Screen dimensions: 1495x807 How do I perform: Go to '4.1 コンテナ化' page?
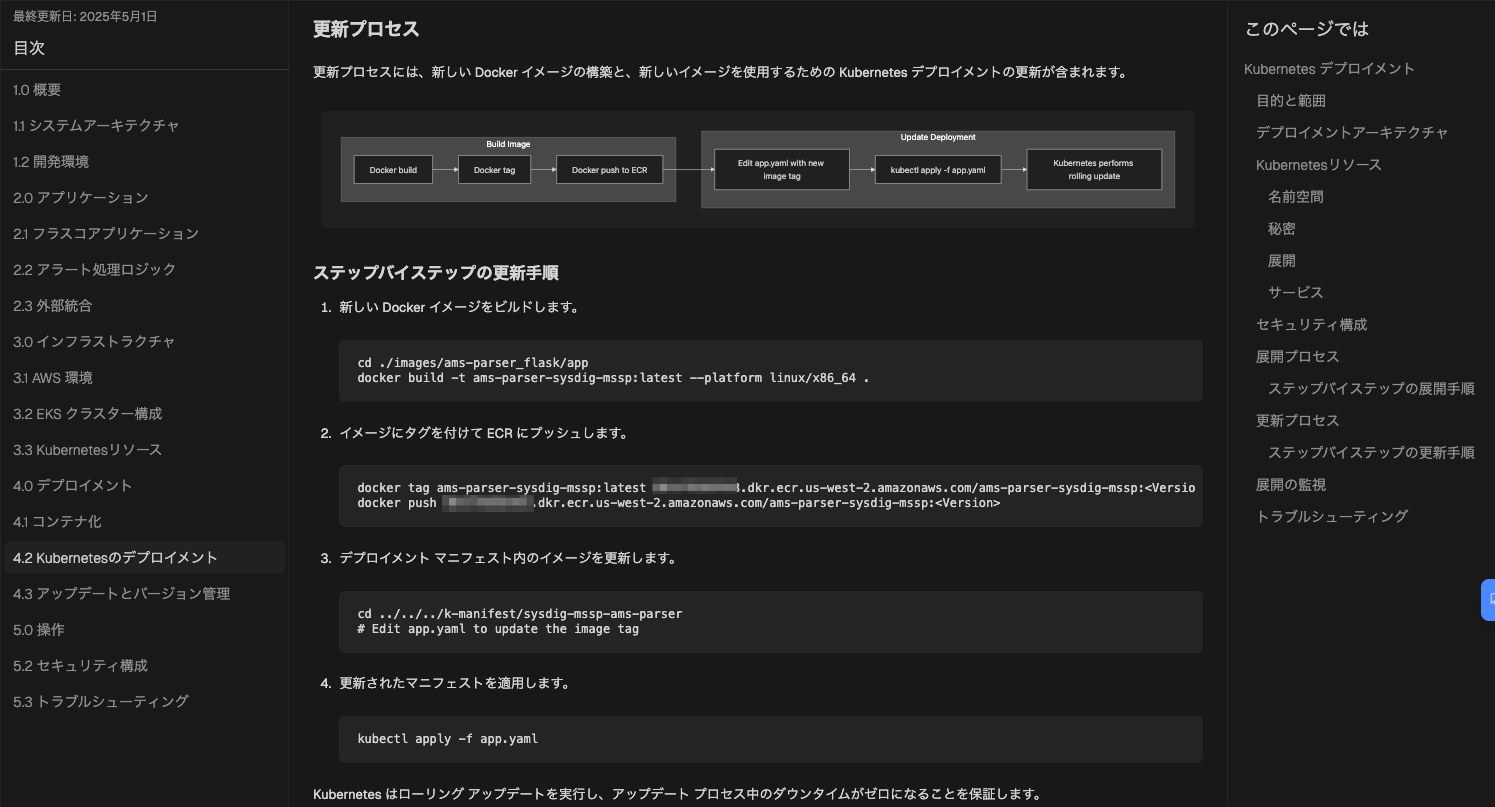point(57,522)
